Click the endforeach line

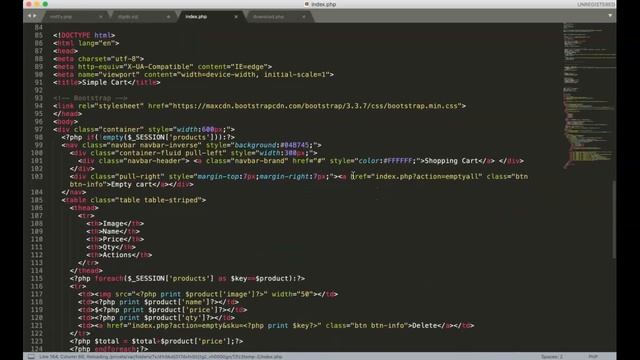(109, 349)
